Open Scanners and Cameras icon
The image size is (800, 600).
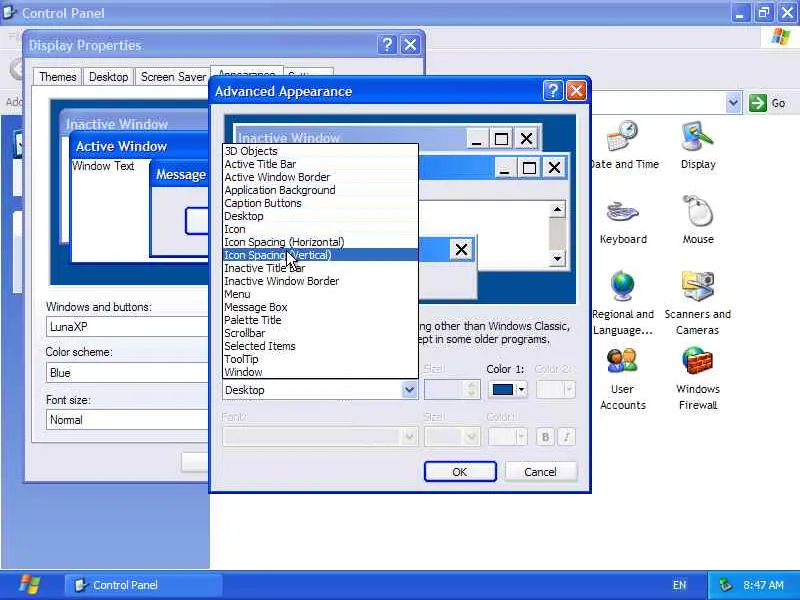pyautogui.click(x=697, y=303)
